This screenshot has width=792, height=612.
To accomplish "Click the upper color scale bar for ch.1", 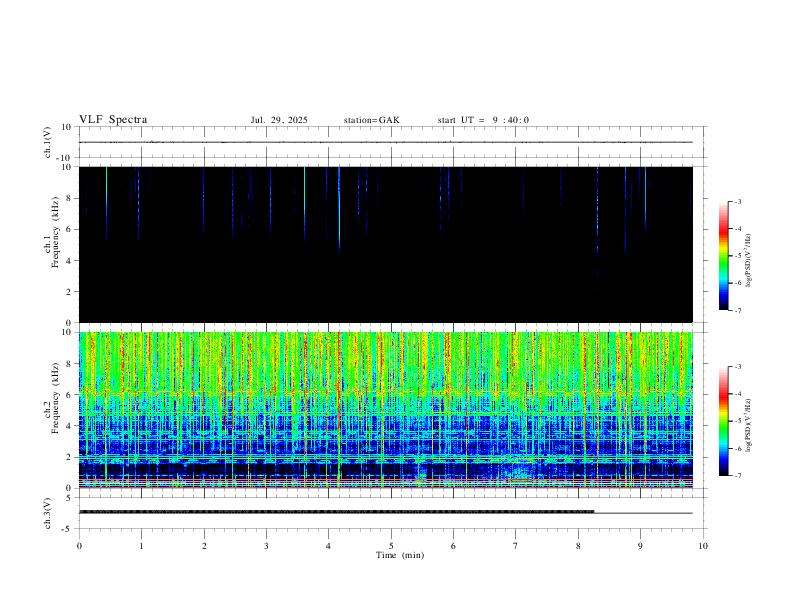I will [x=723, y=255].
